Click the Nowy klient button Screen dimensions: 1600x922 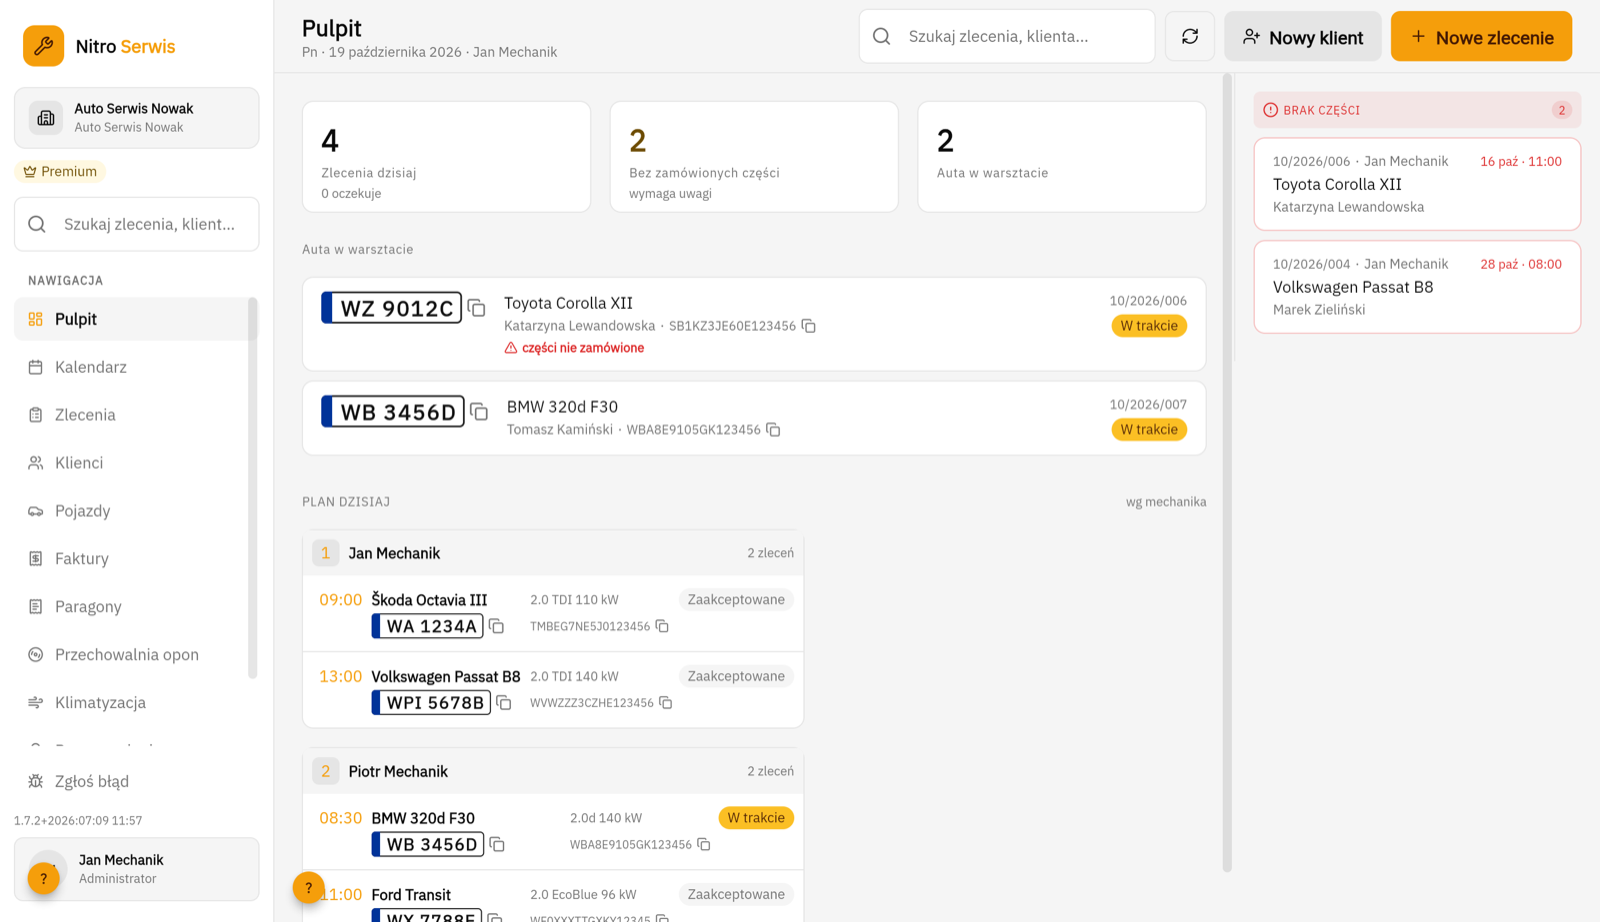(1302, 37)
